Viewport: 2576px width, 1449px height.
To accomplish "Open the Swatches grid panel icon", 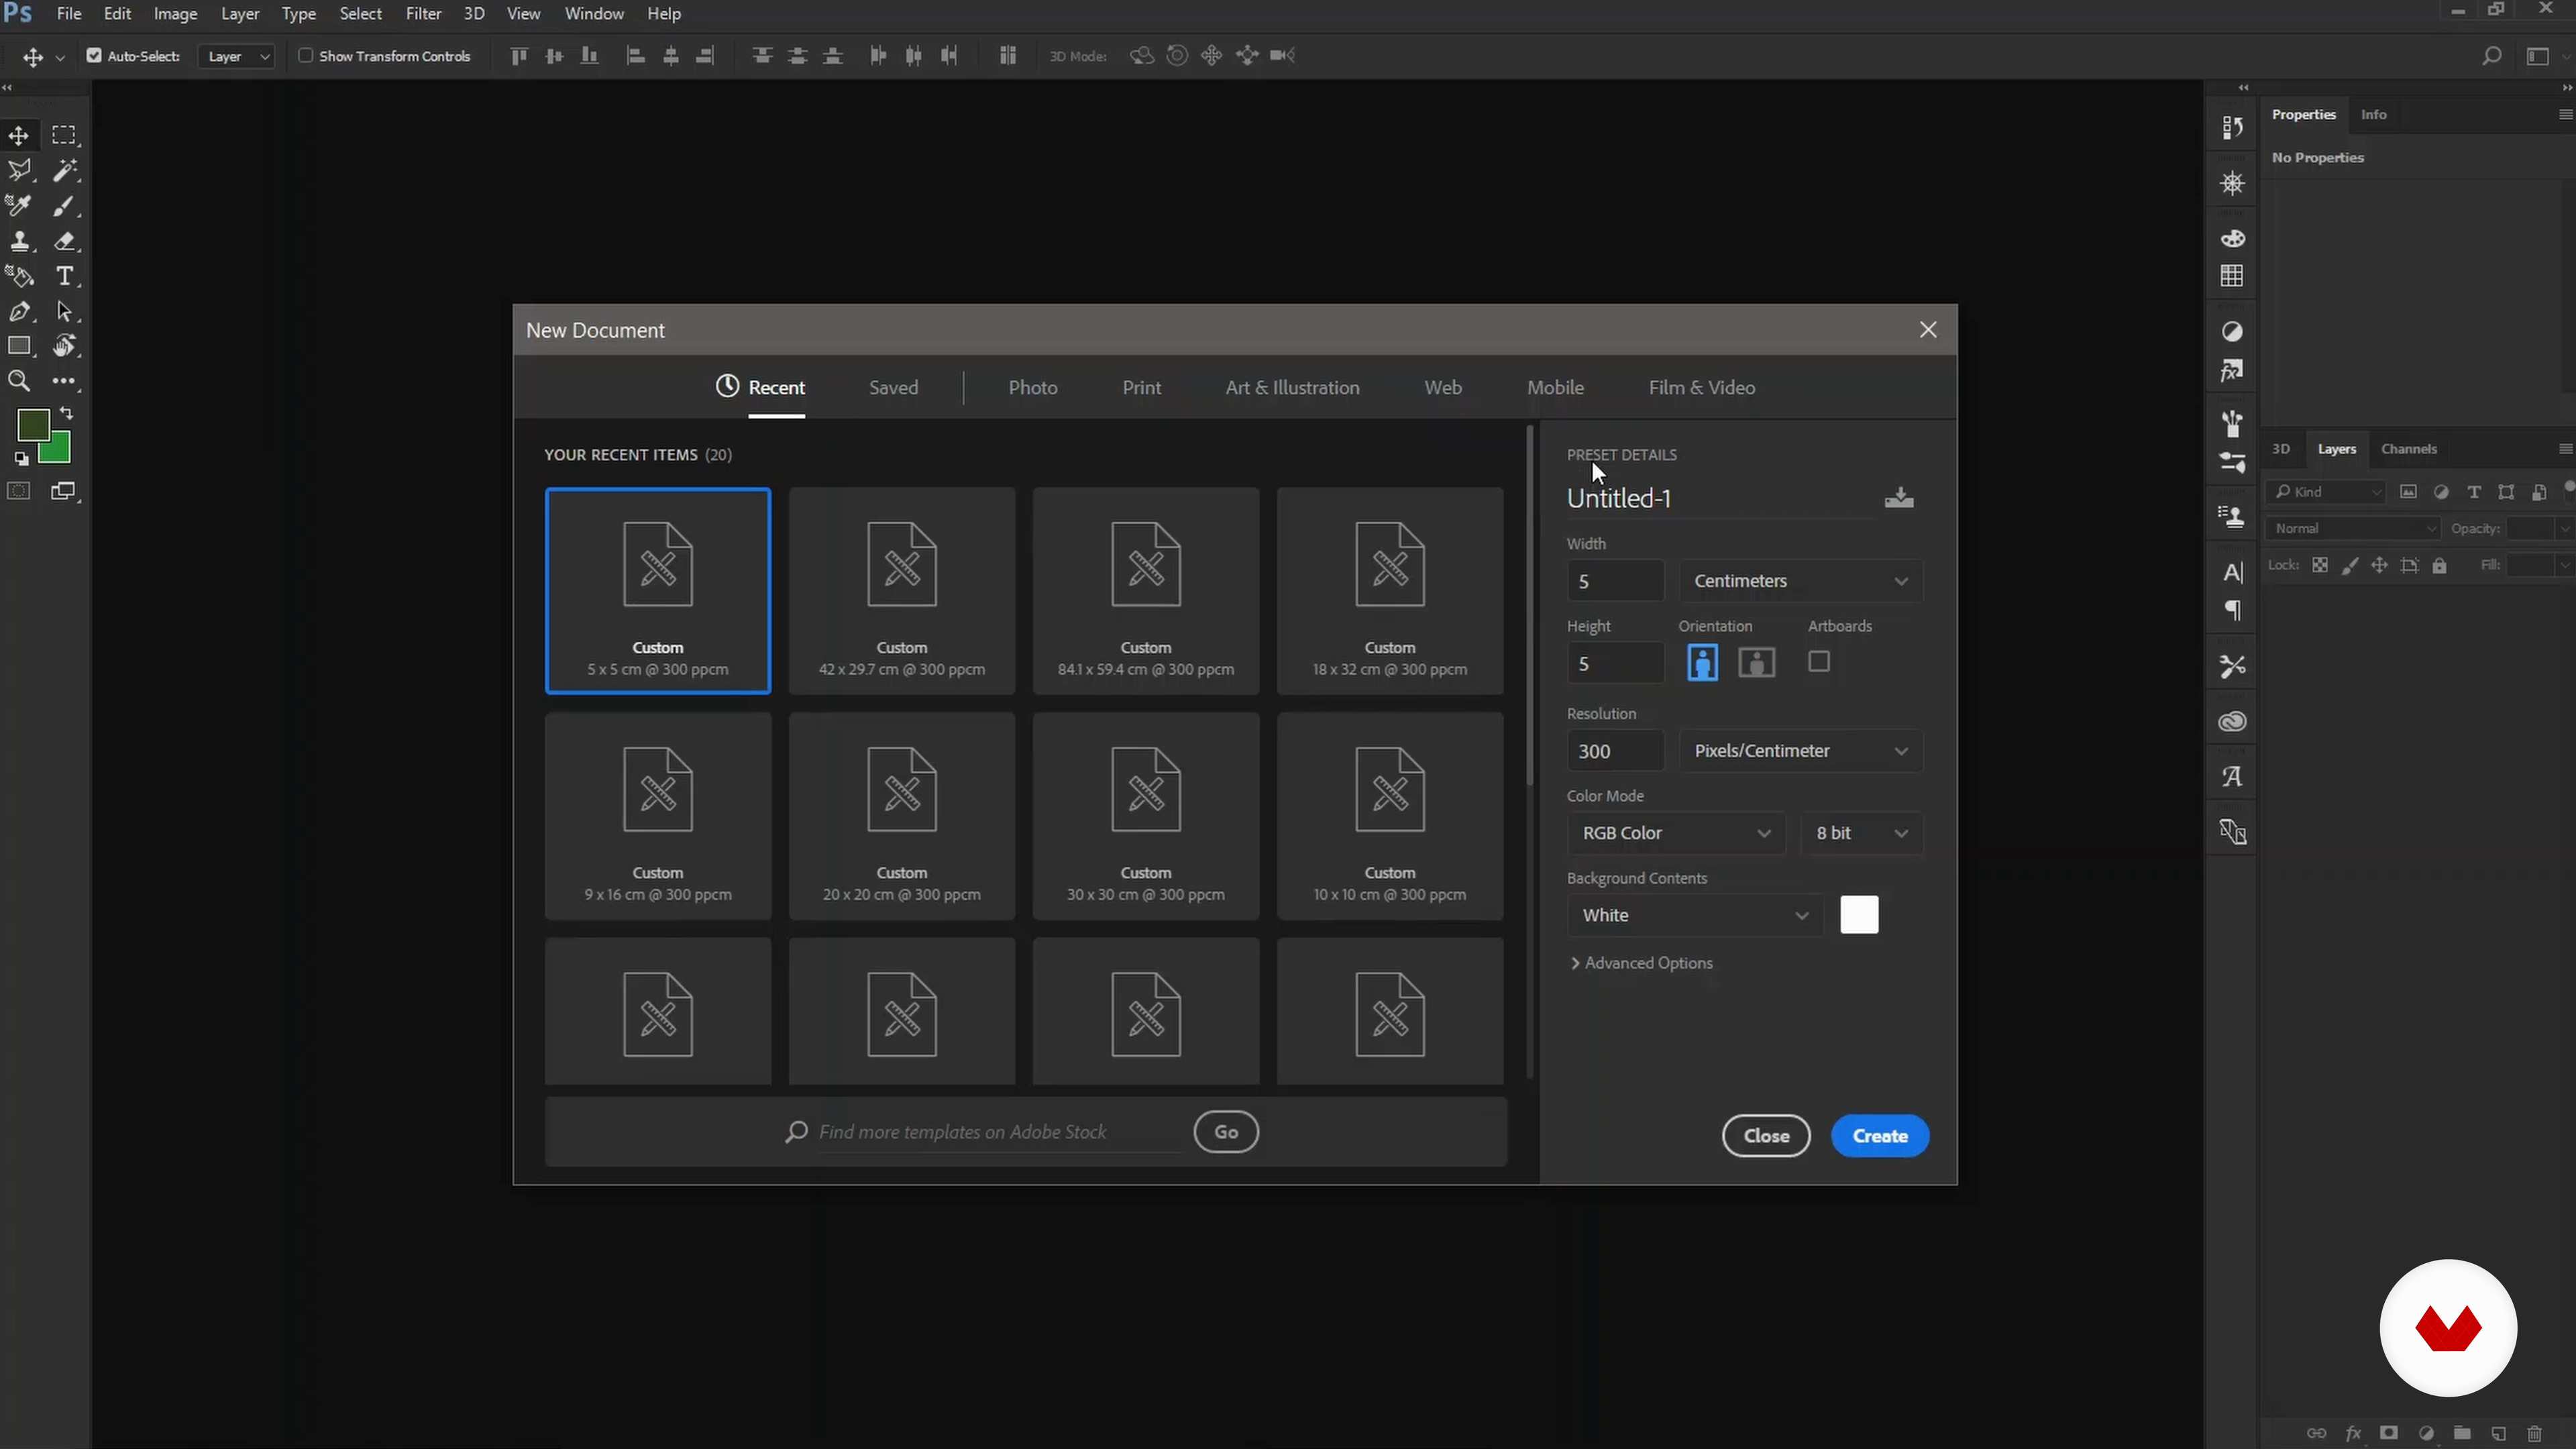I will pyautogui.click(x=2232, y=276).
